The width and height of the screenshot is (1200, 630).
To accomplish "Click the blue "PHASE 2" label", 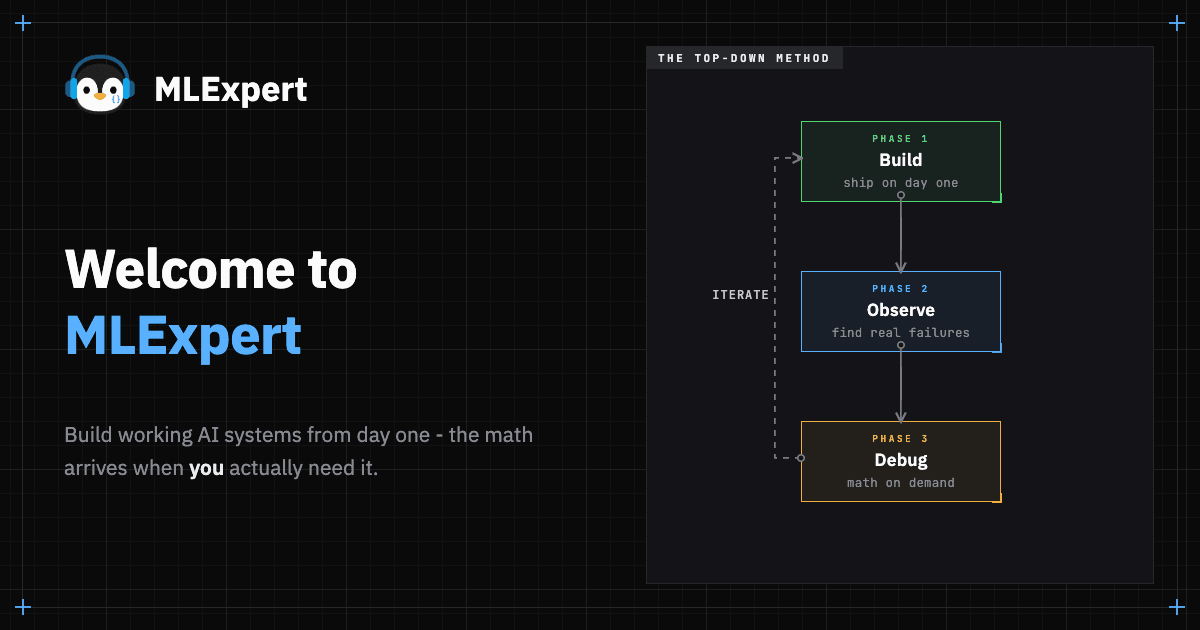I will pos(900,289).
